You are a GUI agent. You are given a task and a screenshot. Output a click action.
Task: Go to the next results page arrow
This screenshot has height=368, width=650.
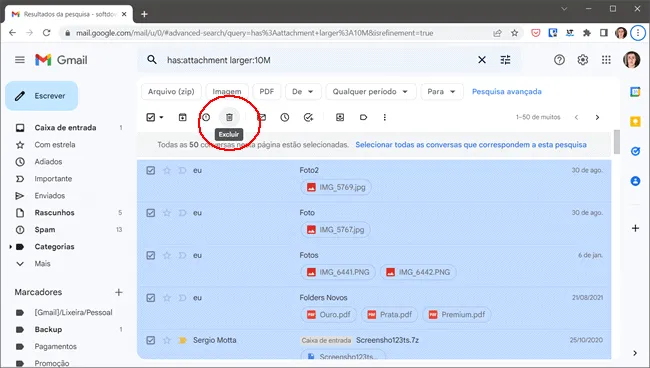[597, 117]
